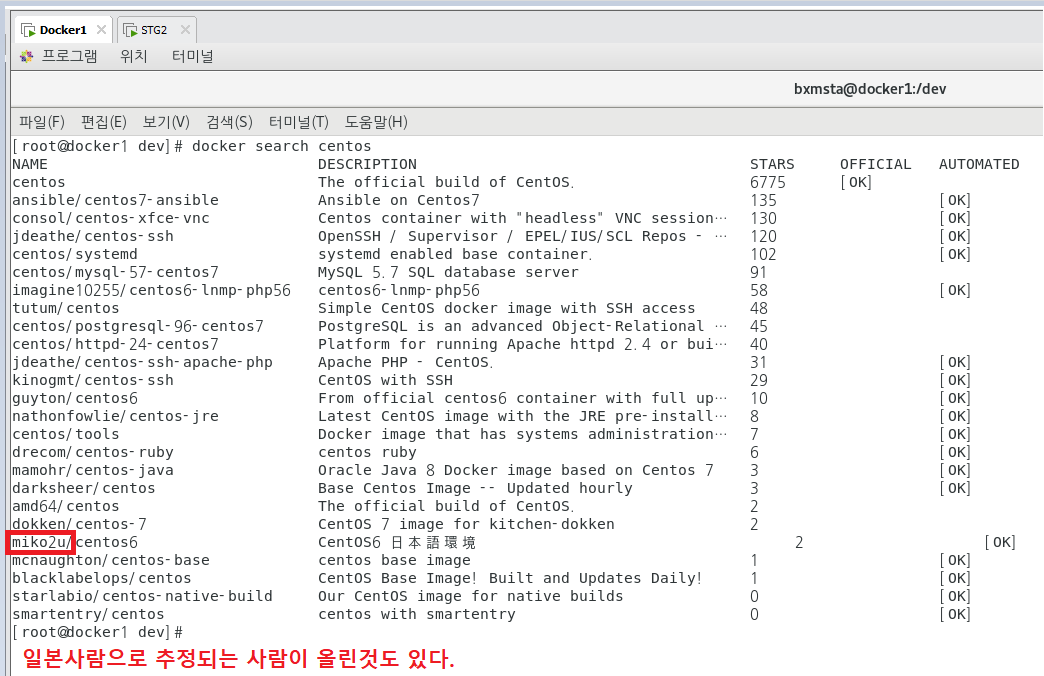
Task: Select dokken/centos-7 image name
Action: click(x=79, y=524)
